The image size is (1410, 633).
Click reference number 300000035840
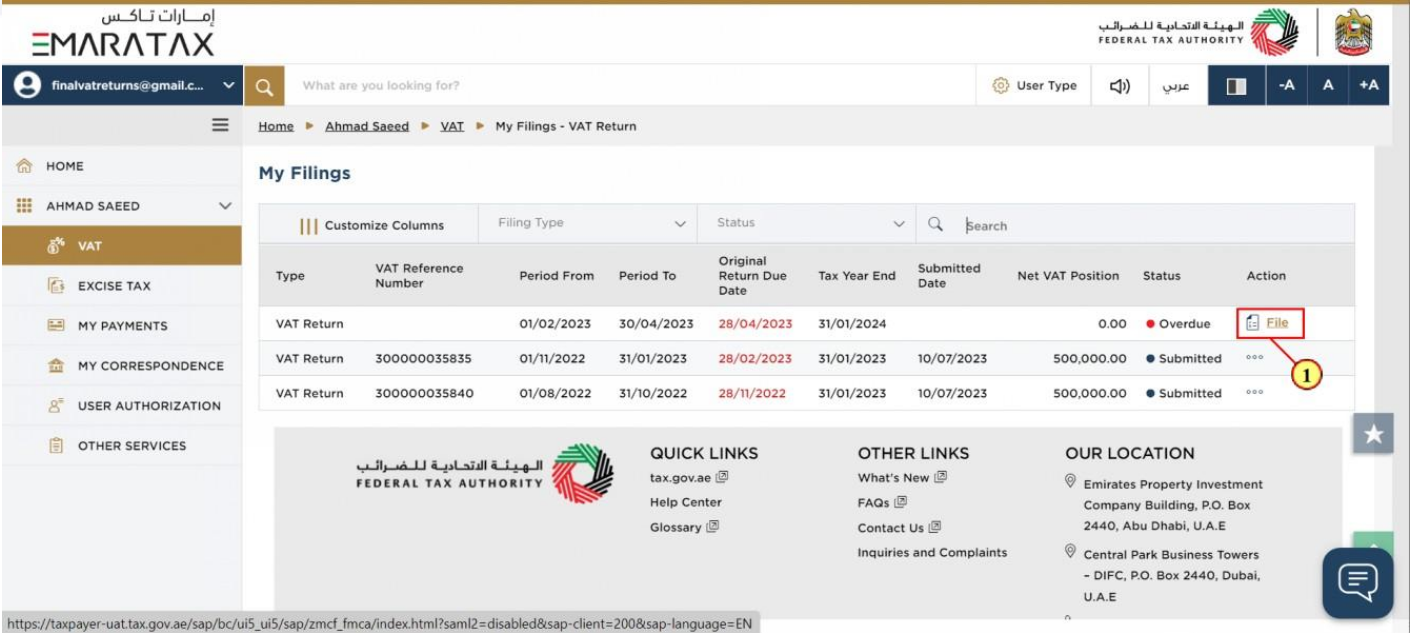pos(422,393)
